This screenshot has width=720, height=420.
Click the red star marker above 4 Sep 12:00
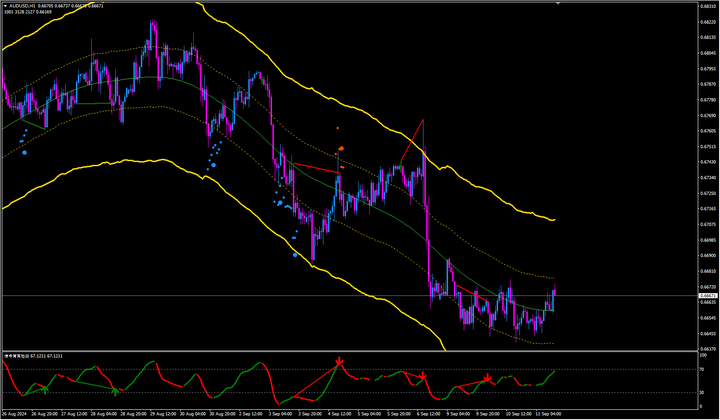[x=339, y=359]
